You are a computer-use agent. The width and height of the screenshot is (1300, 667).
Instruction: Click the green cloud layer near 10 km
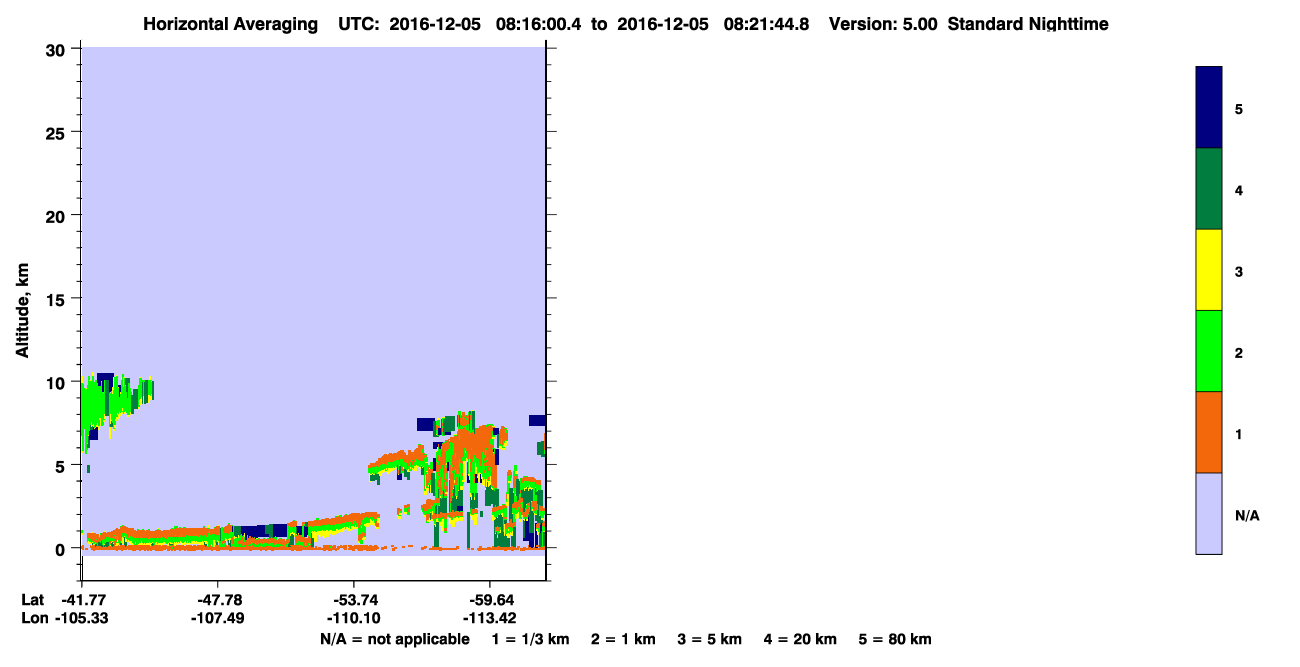click(115, 400)
